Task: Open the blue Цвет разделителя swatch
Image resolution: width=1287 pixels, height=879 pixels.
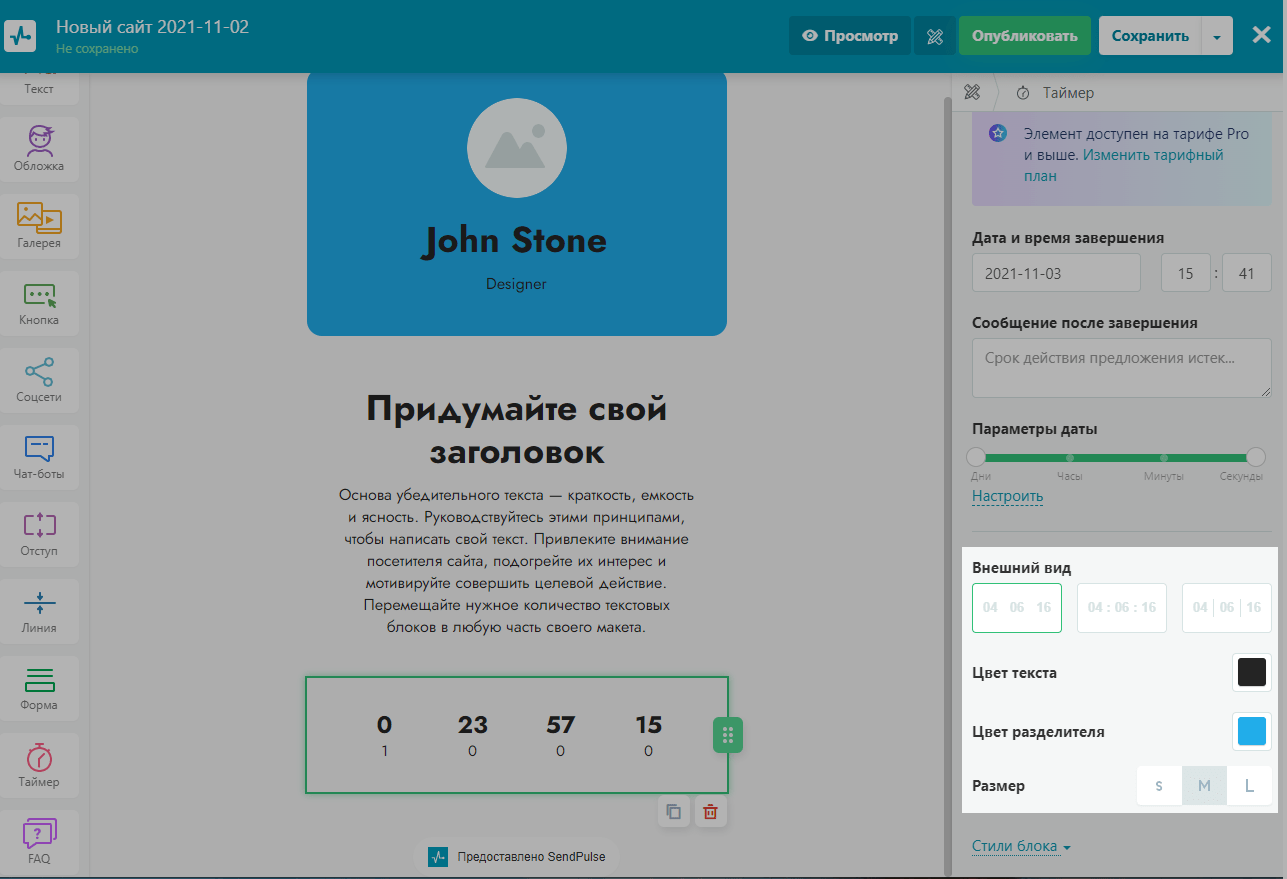Action: [1251, 731]
